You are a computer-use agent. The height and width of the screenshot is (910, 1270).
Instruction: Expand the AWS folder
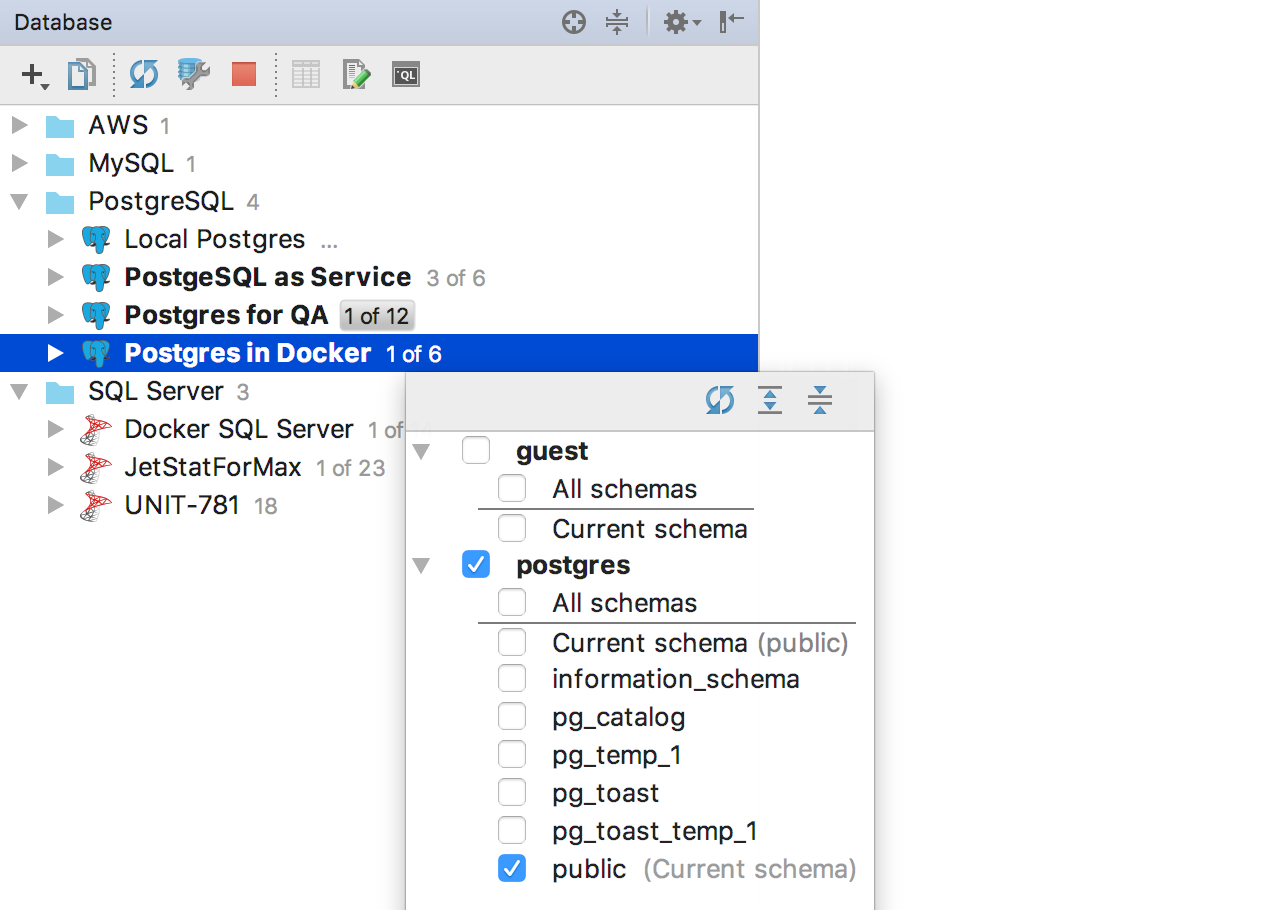[x=18, y=125]
